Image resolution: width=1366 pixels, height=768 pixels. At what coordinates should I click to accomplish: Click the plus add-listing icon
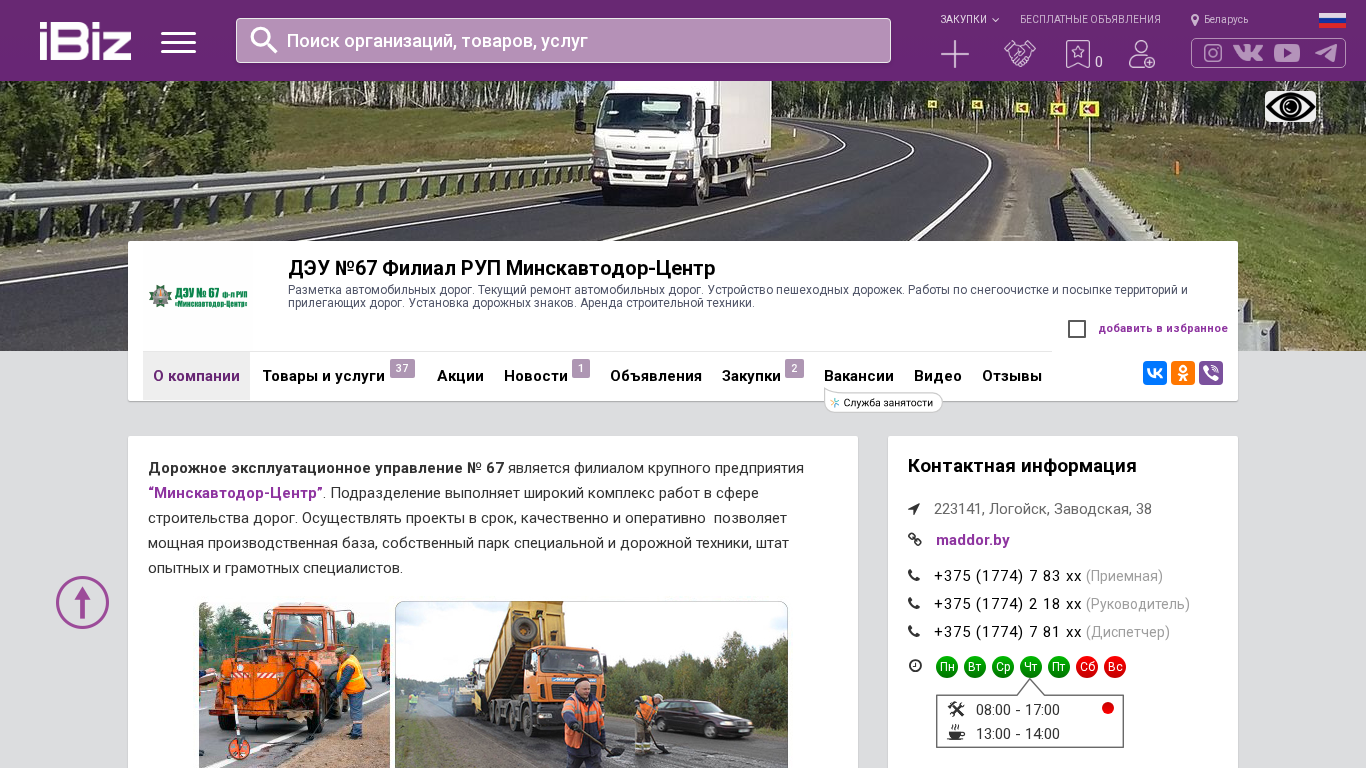tap(955, 54)
